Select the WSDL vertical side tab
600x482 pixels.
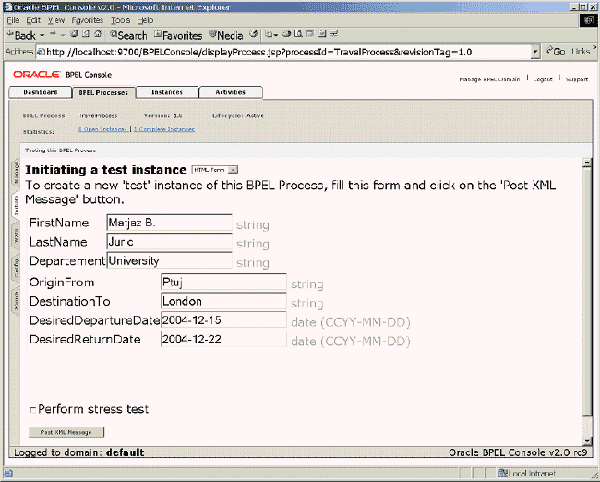[x=16, y=236]
